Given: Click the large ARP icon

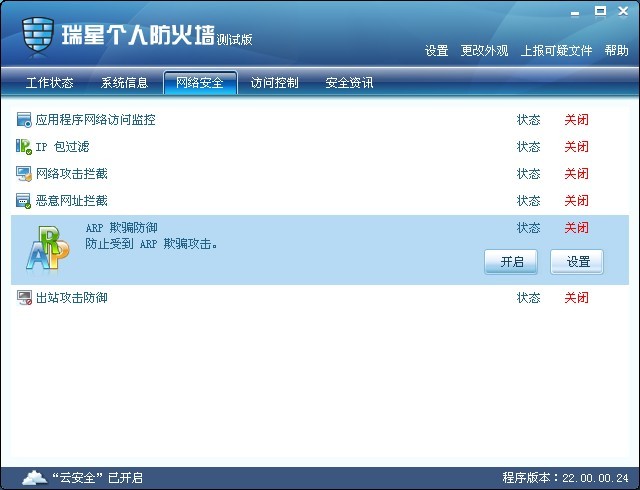Looking at the screenshot, I should [48, 248].
